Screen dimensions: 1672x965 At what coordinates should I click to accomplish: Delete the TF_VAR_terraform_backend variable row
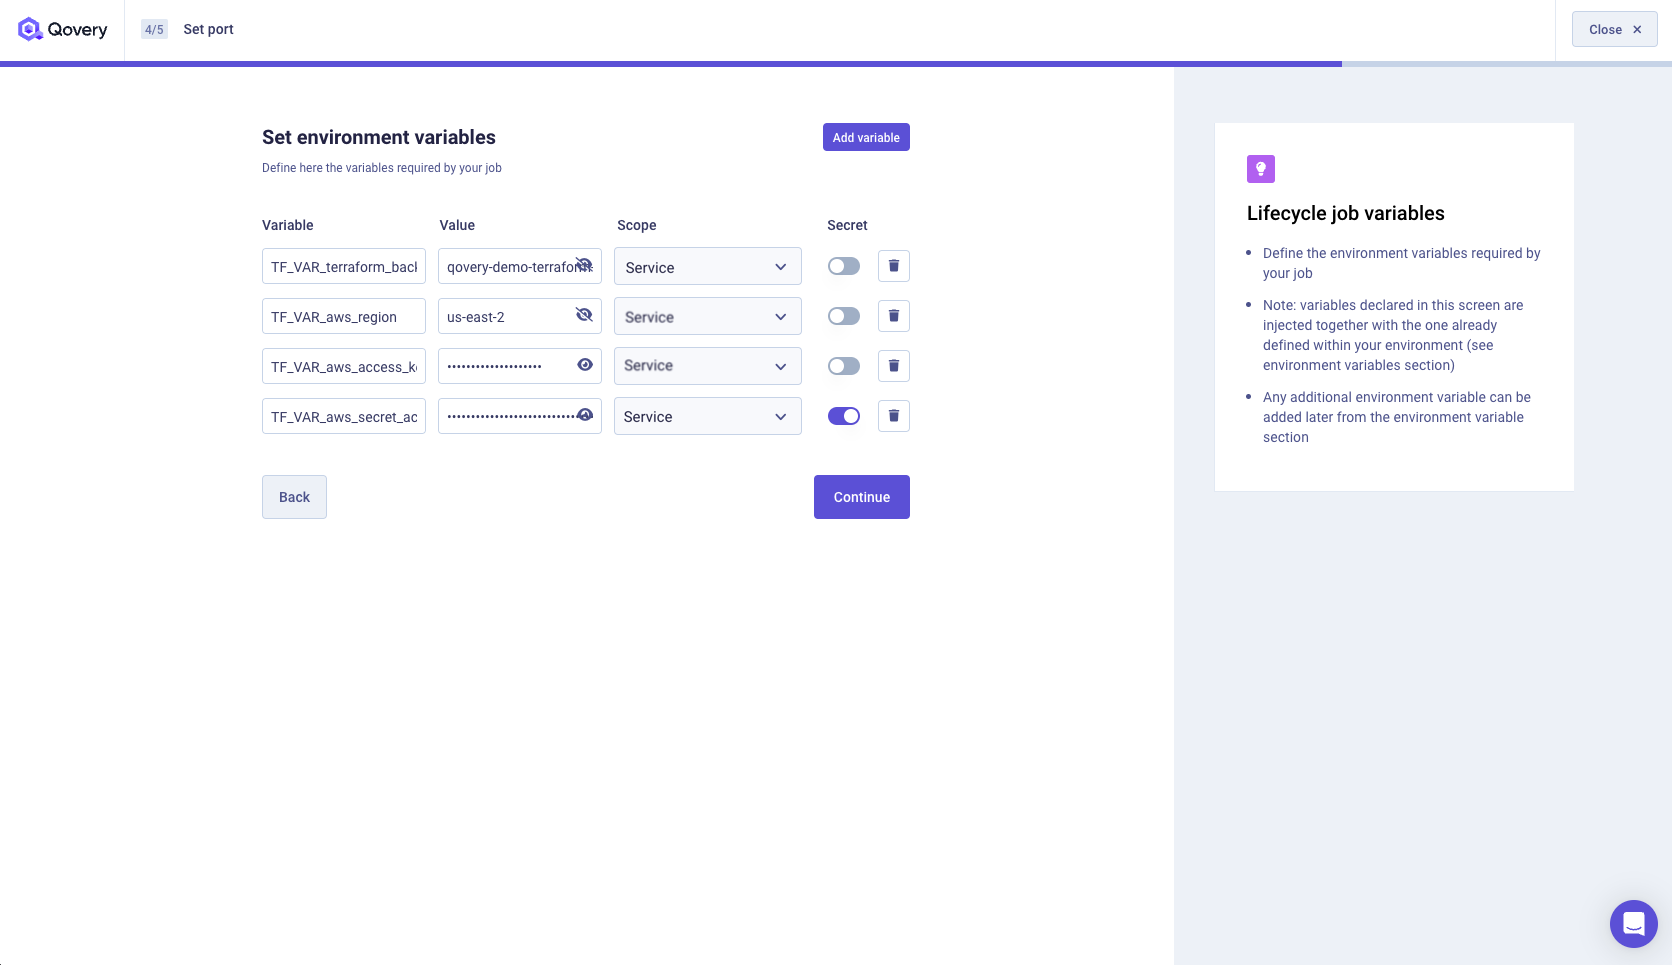pos(893,266)
